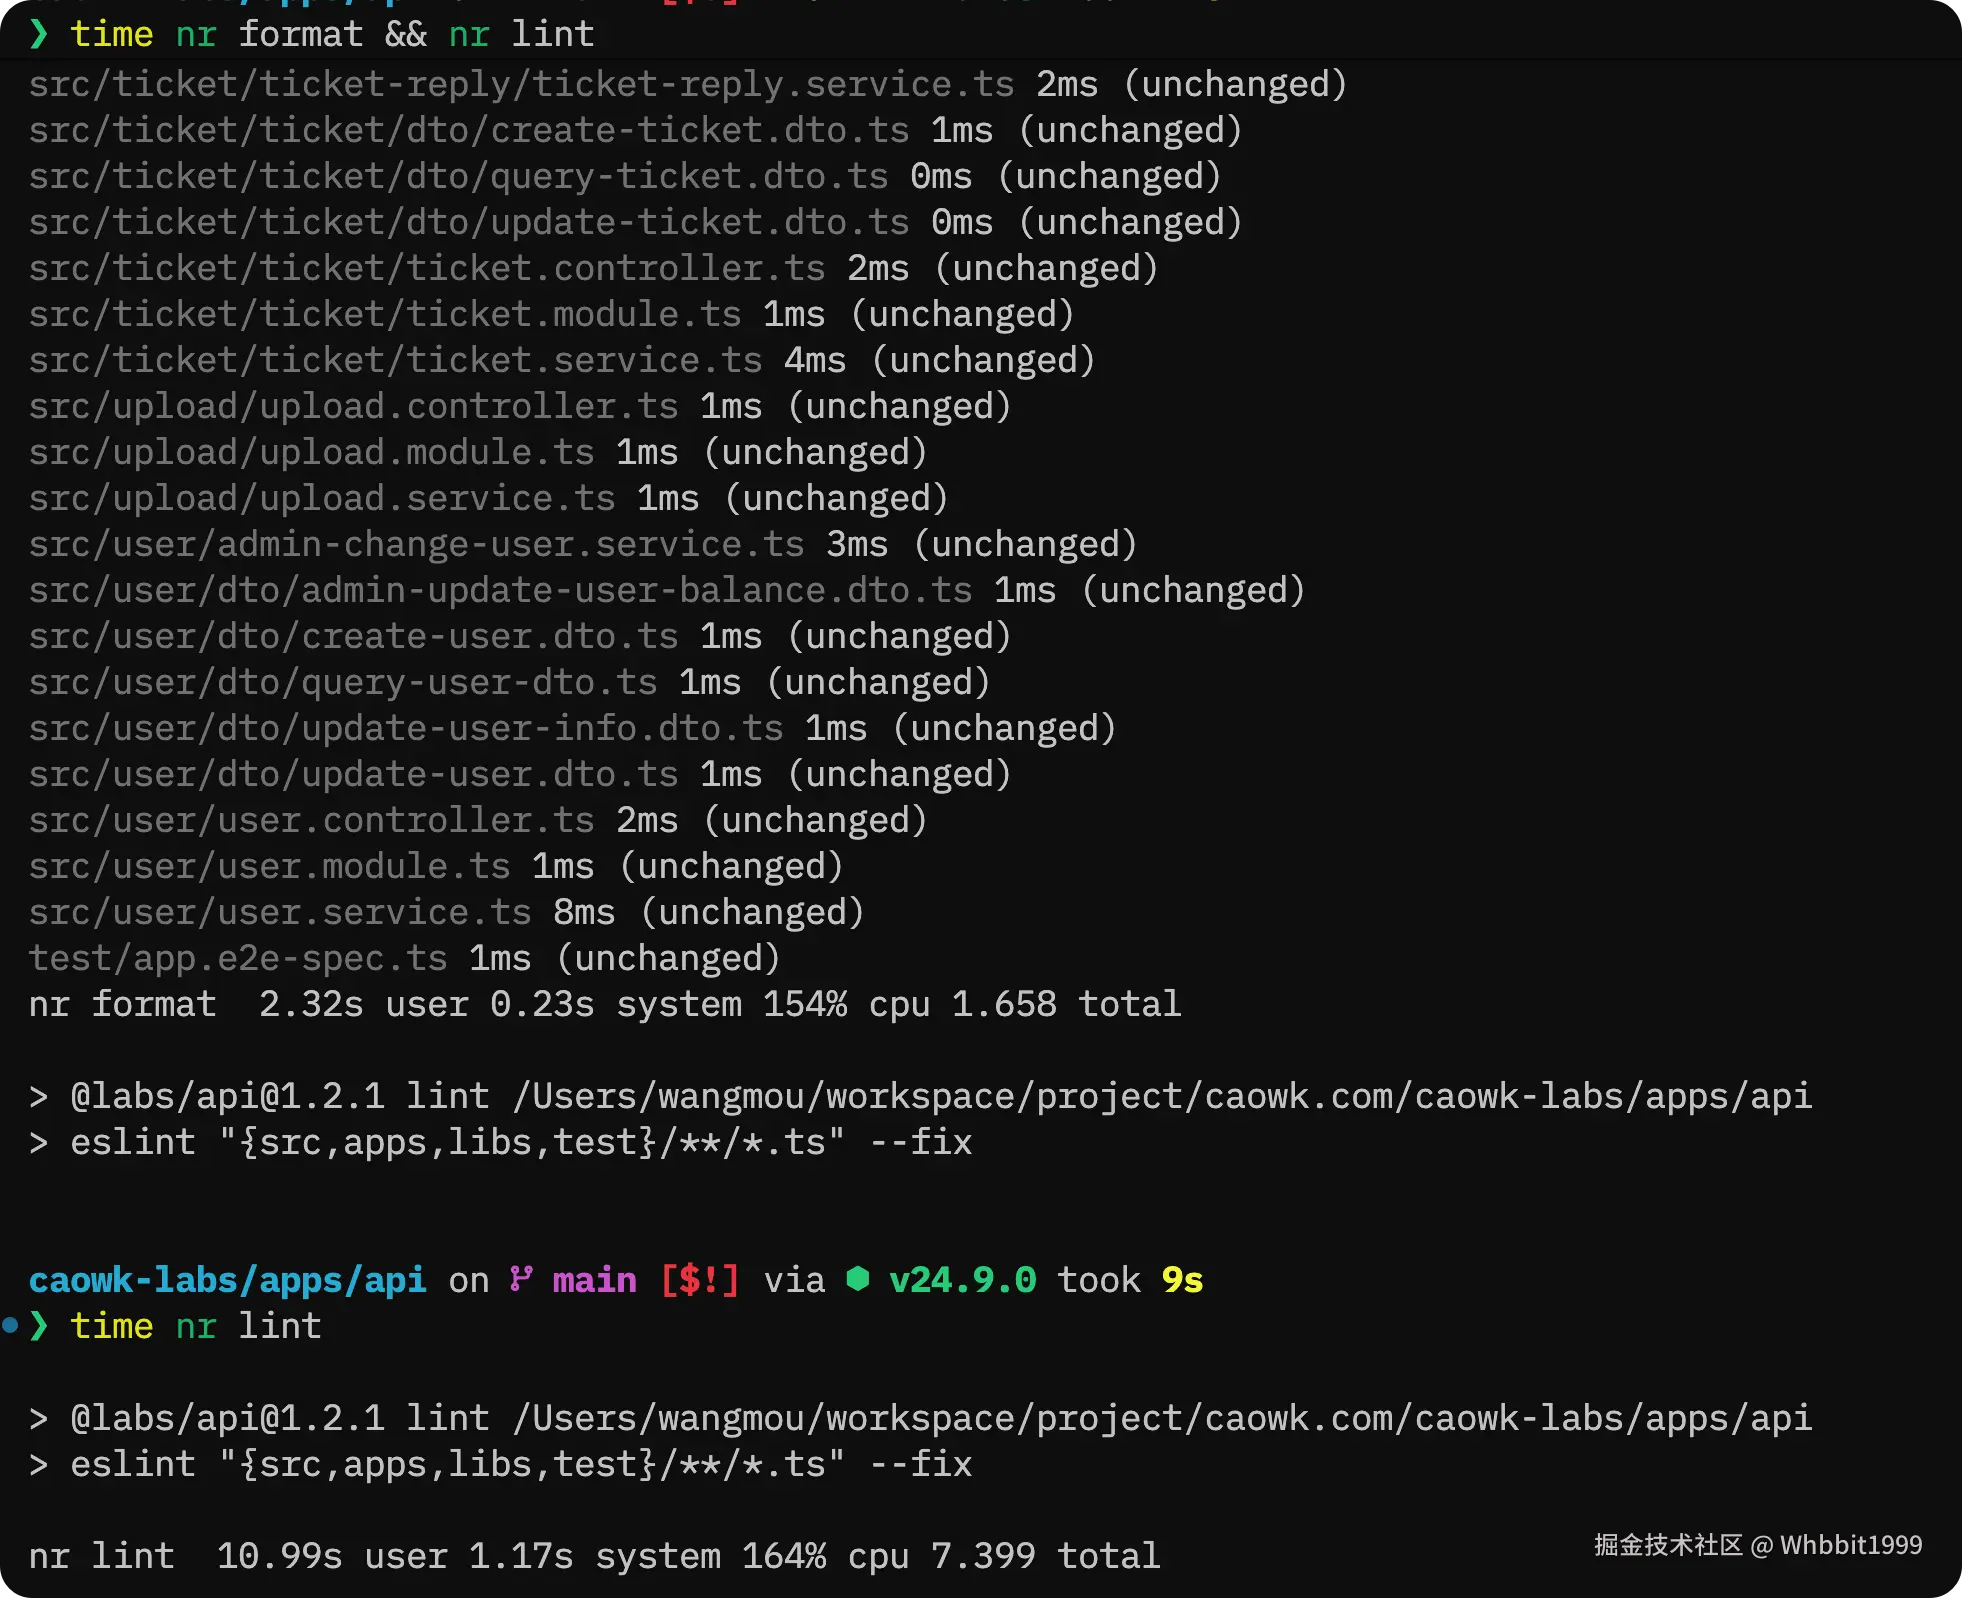
Task: Click the 'main' branch name in prompt
Action: [594, 1280]
